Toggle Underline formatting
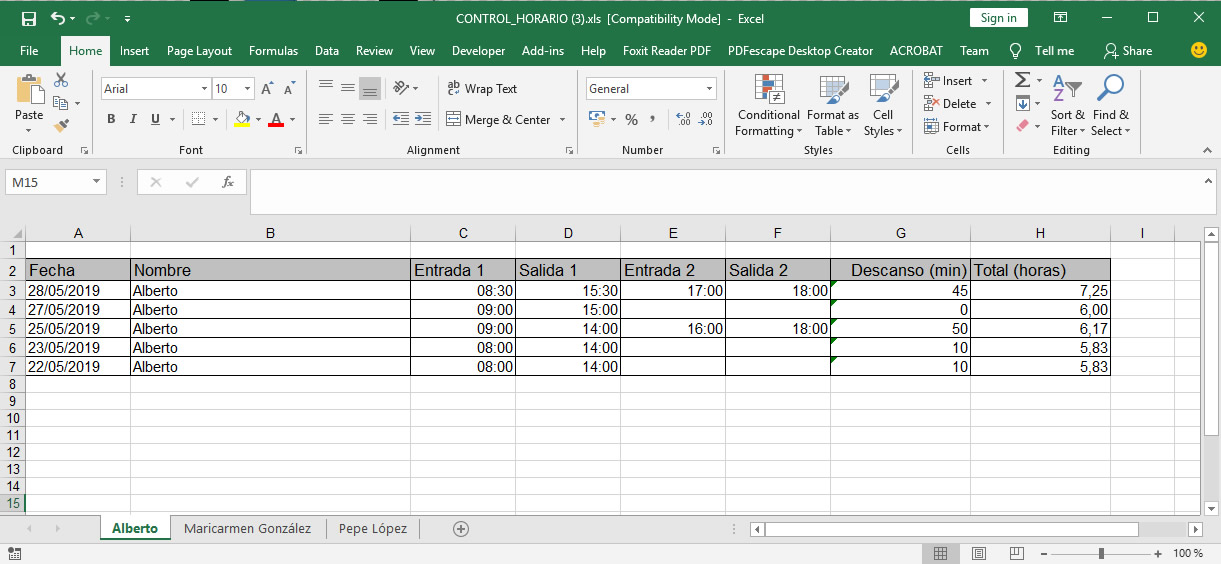 [x=155, y=119]
